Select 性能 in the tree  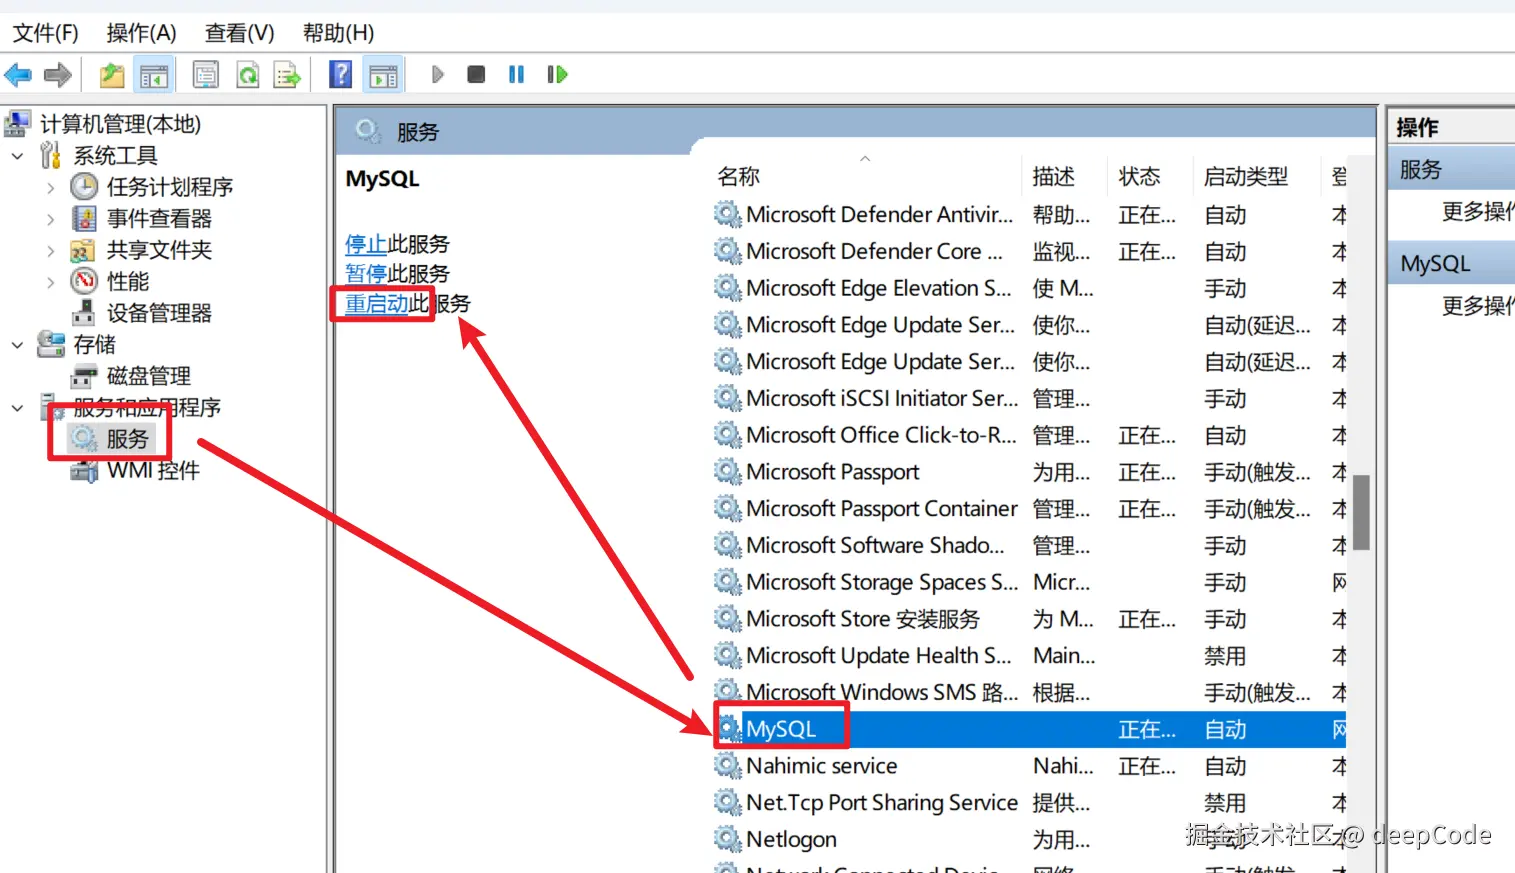pyautogui.click(x=128, y=282)
